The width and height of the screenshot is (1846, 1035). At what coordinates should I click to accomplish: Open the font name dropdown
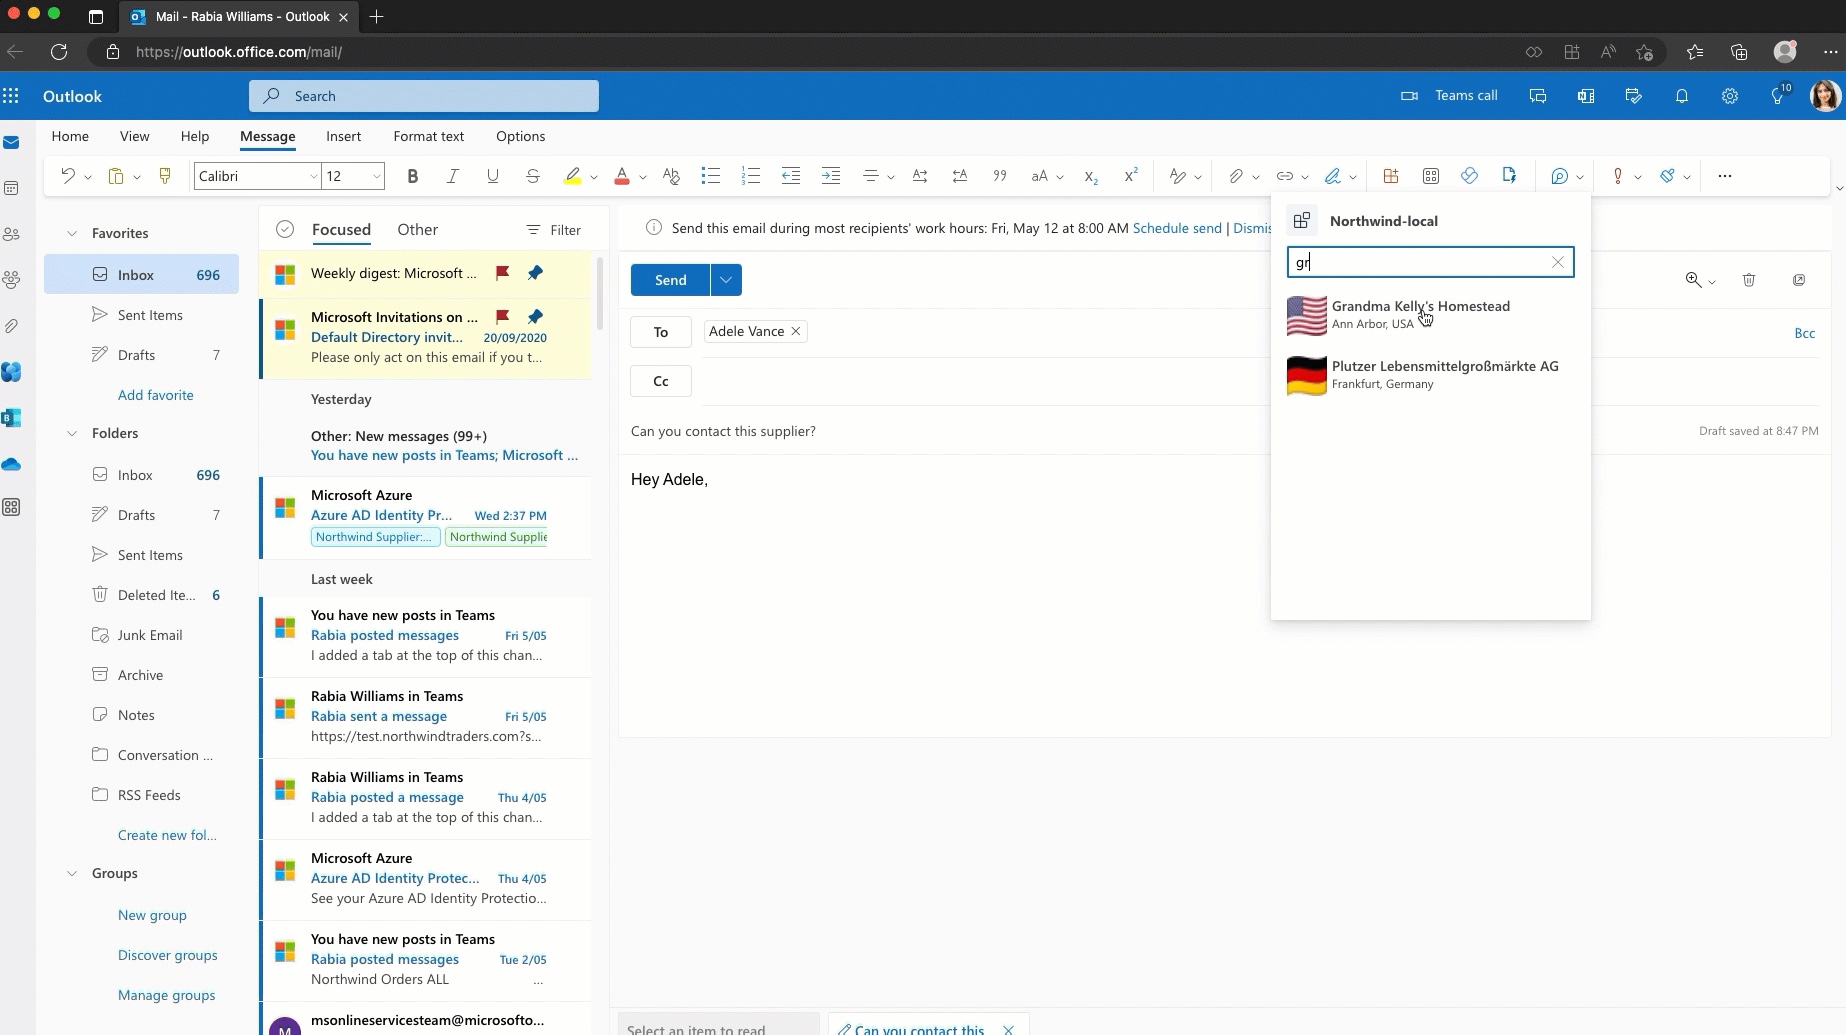[313, 176]
